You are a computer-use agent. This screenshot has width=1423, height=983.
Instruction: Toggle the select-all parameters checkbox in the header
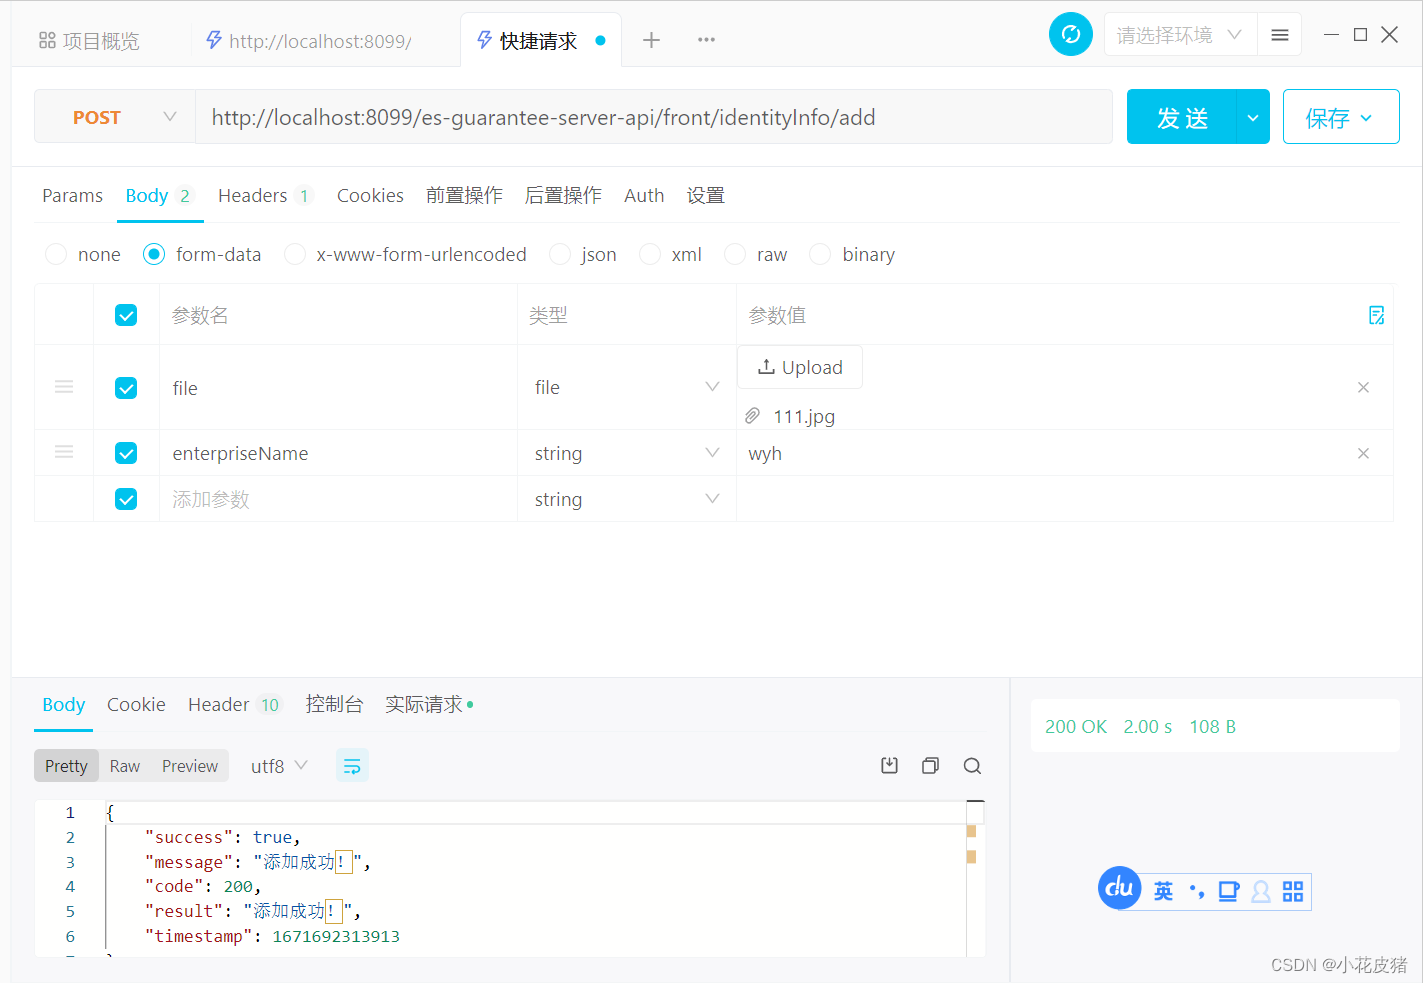click(126, 315)
